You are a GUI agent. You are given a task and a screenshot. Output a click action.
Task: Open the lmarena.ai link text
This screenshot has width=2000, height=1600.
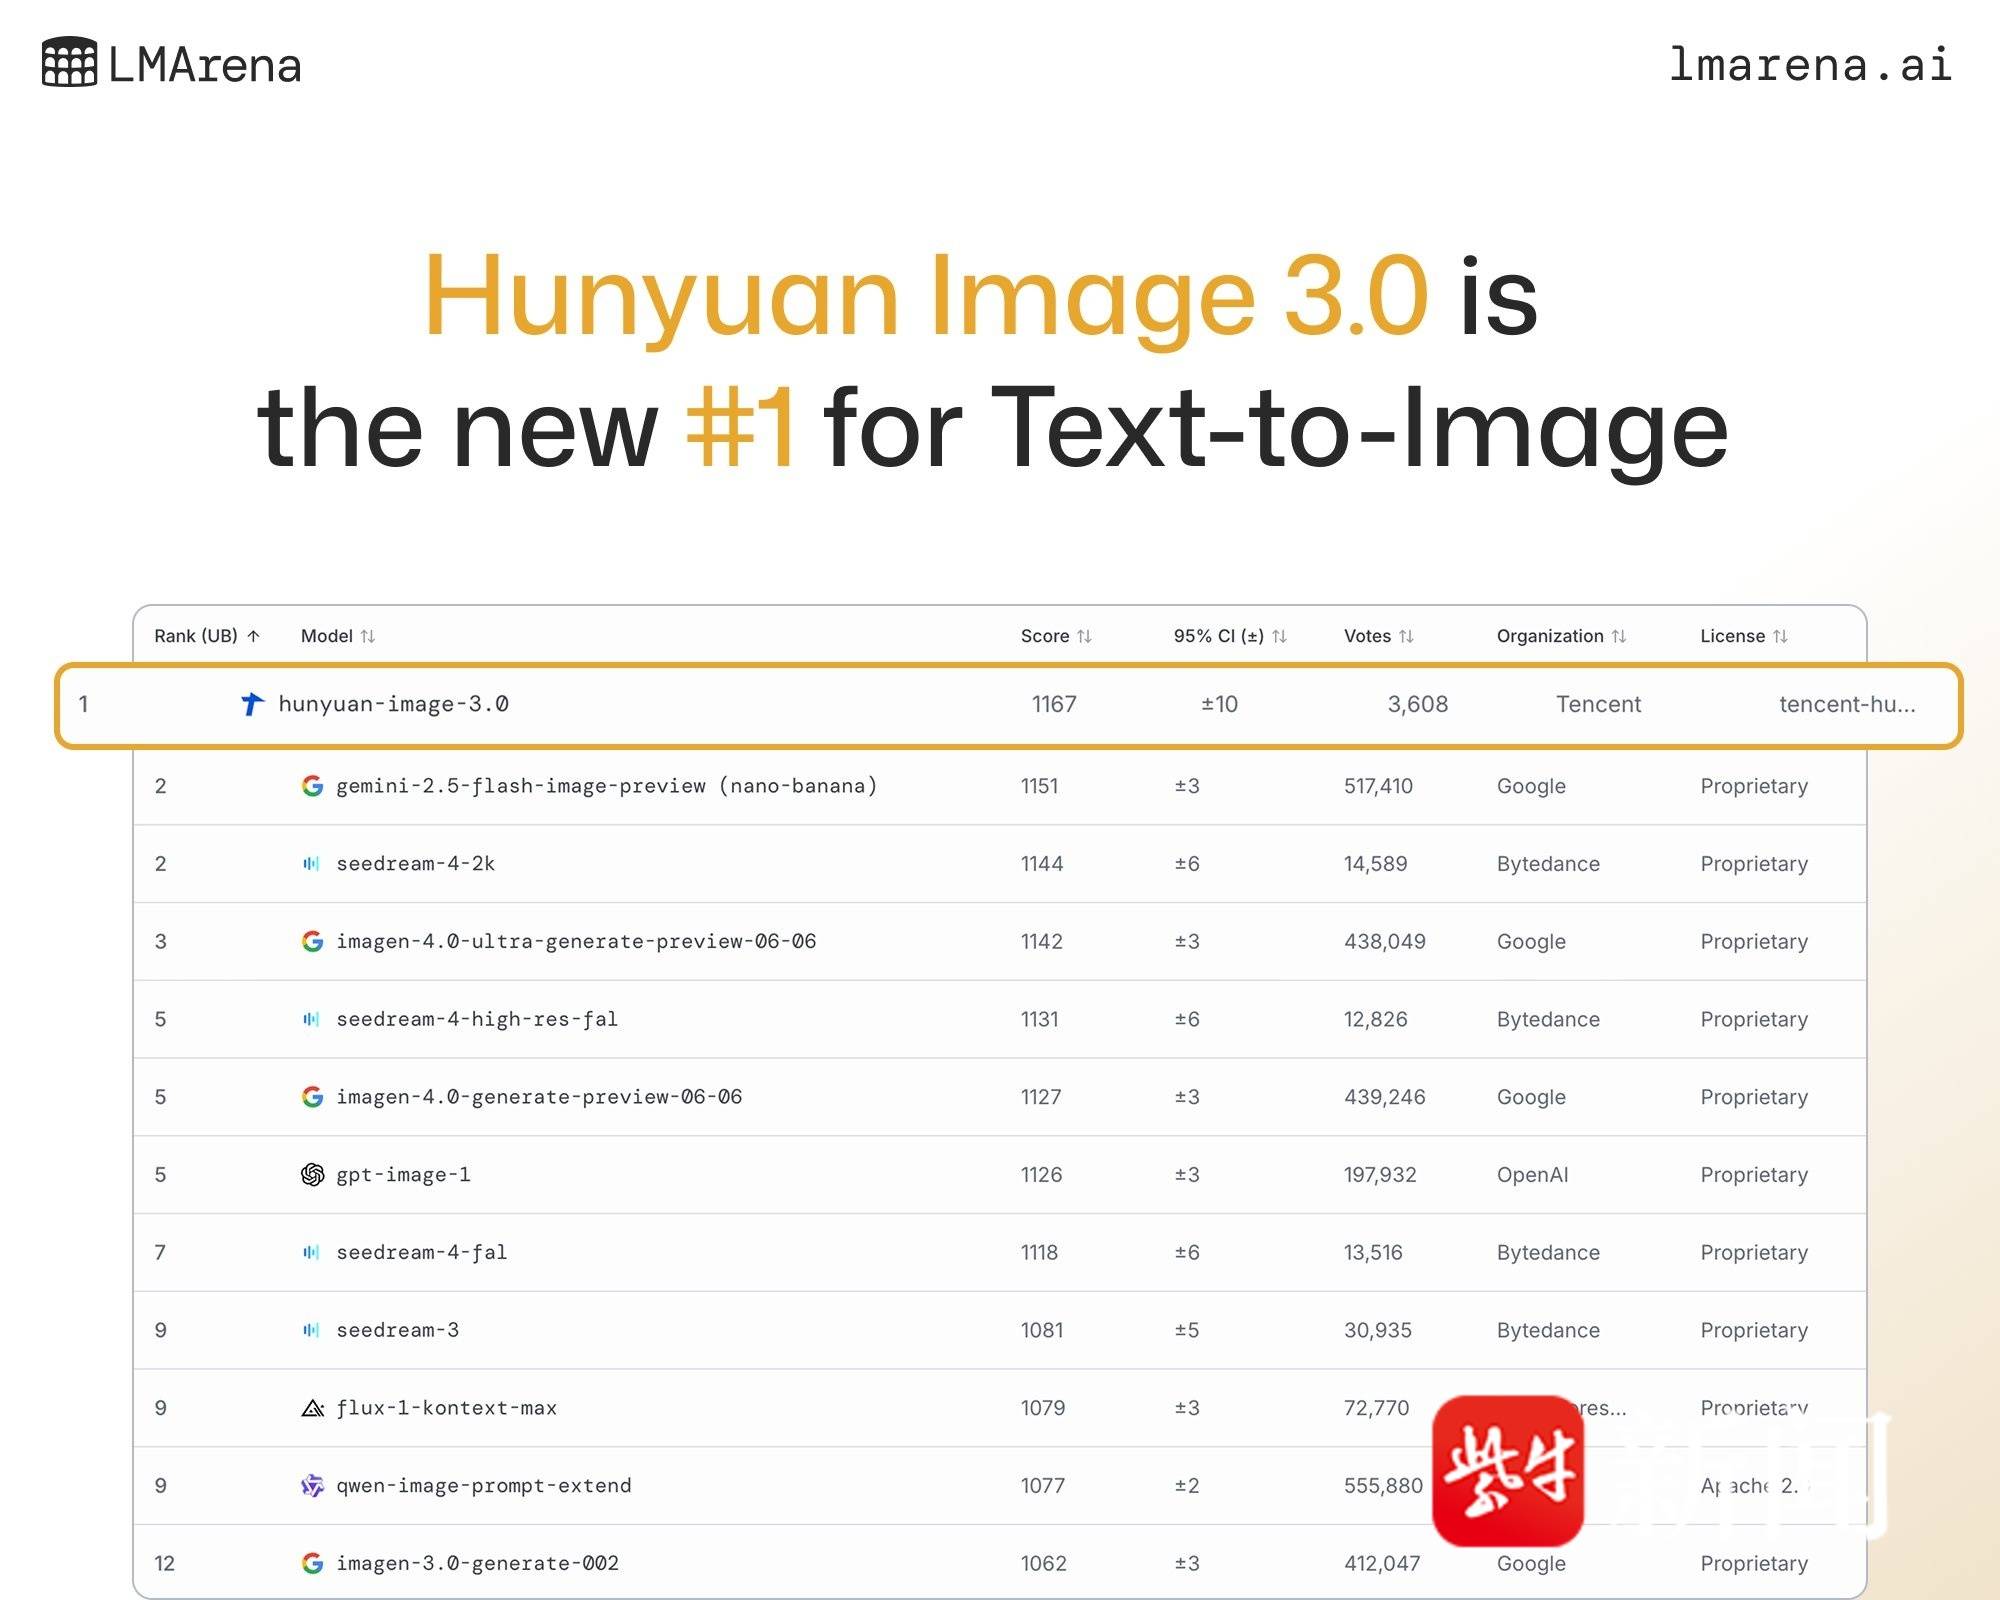[1810, 65]
